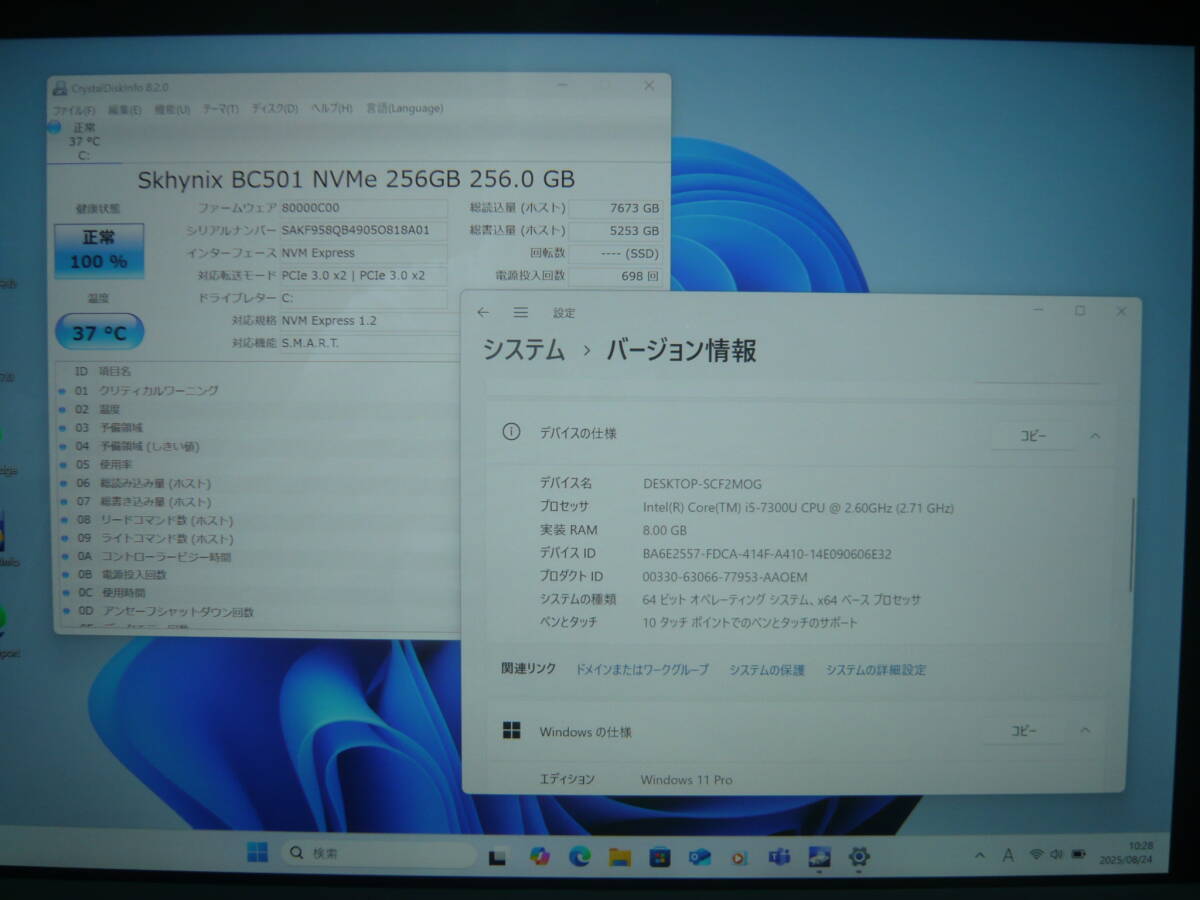
Task: Open the 言語(Language) menu in CrystalDiskInfo
Action: tap(405, 108)
